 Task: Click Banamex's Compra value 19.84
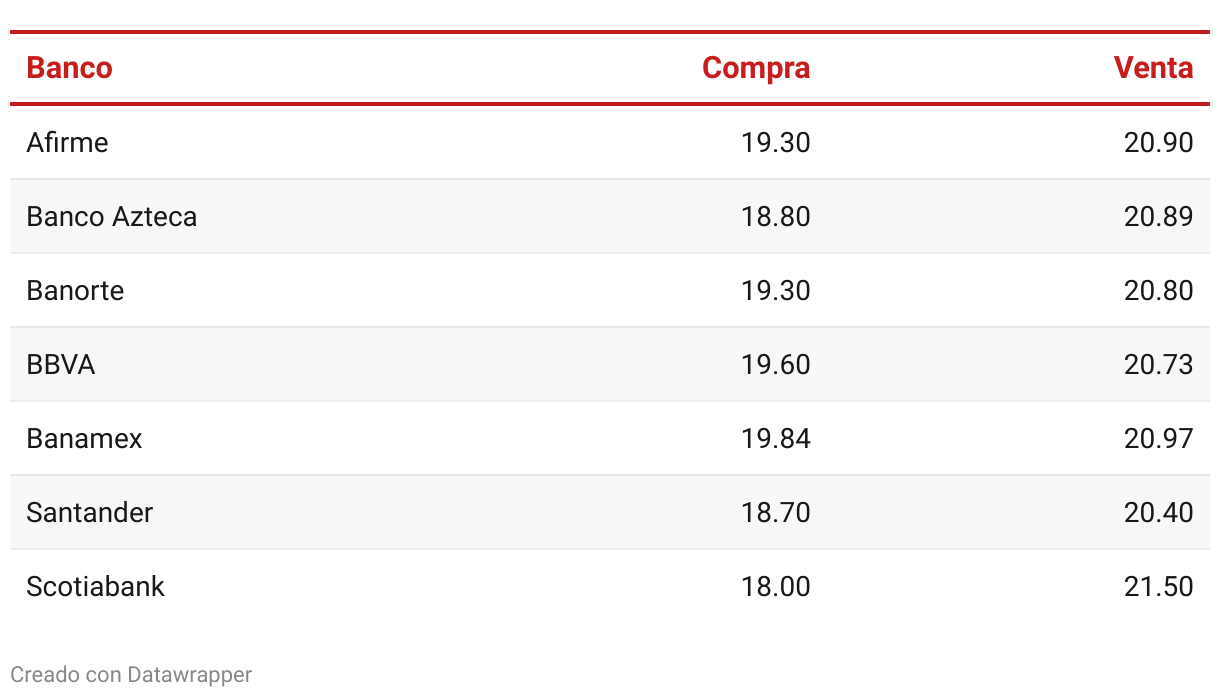(776, 439)
